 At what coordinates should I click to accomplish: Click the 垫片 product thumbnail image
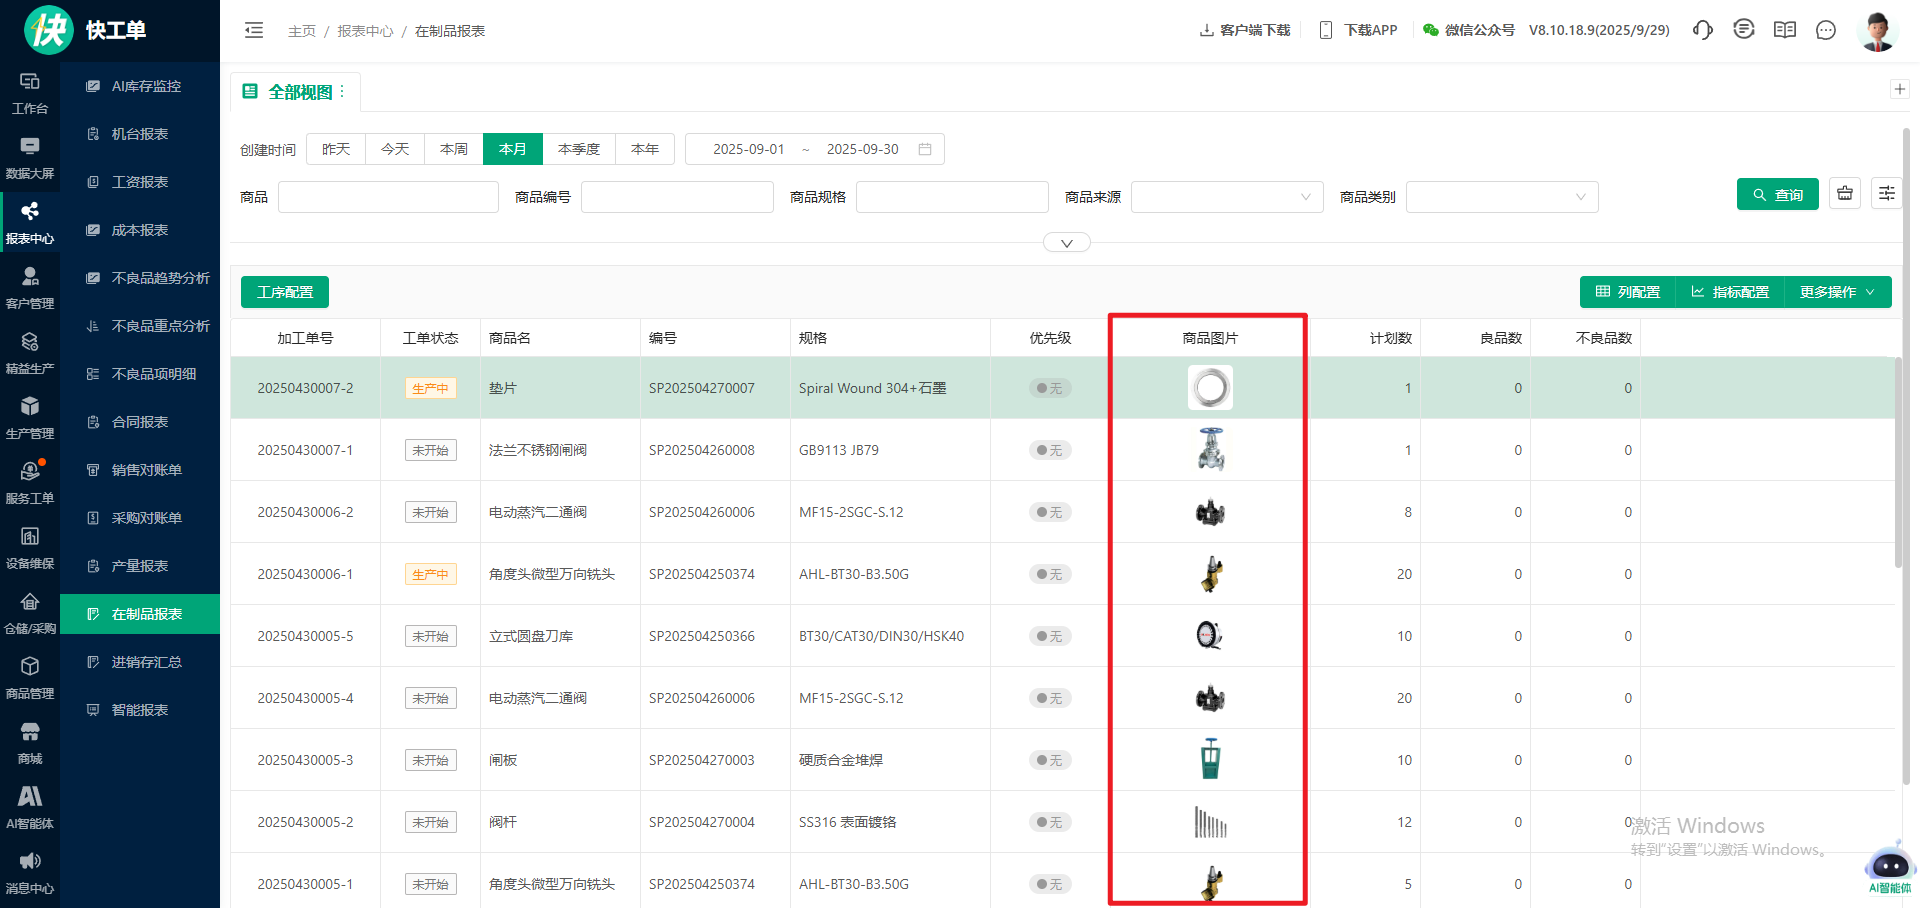click(1210, 388)
